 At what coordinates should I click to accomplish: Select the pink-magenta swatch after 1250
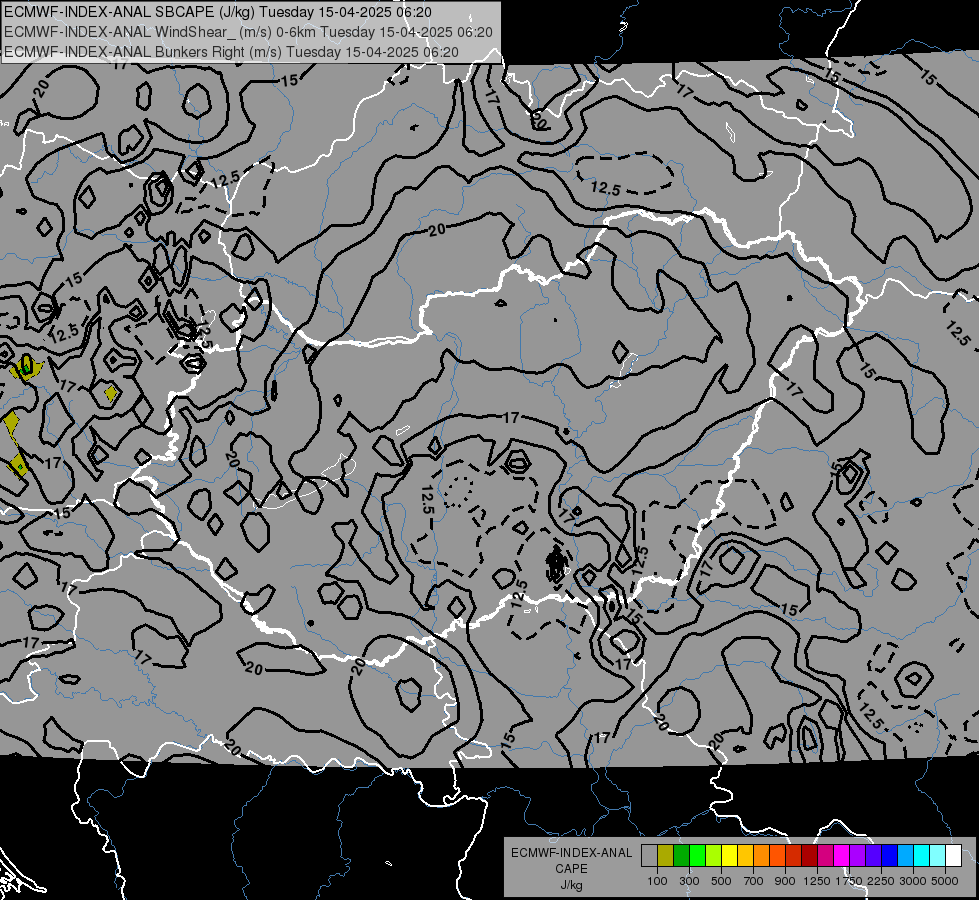[825, 856]
